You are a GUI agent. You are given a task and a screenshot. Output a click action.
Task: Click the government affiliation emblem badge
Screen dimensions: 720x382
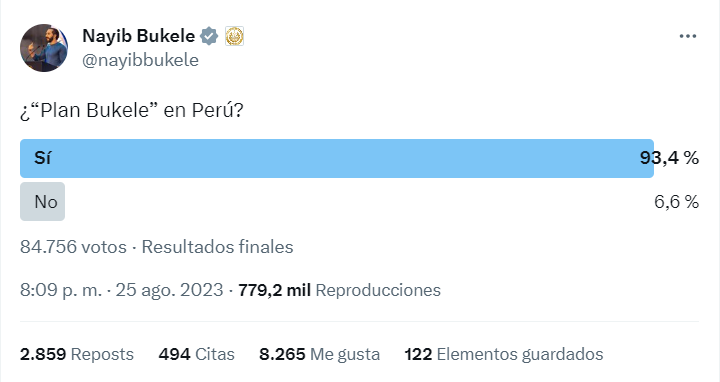pyautogui.click(x=234, y=36)
